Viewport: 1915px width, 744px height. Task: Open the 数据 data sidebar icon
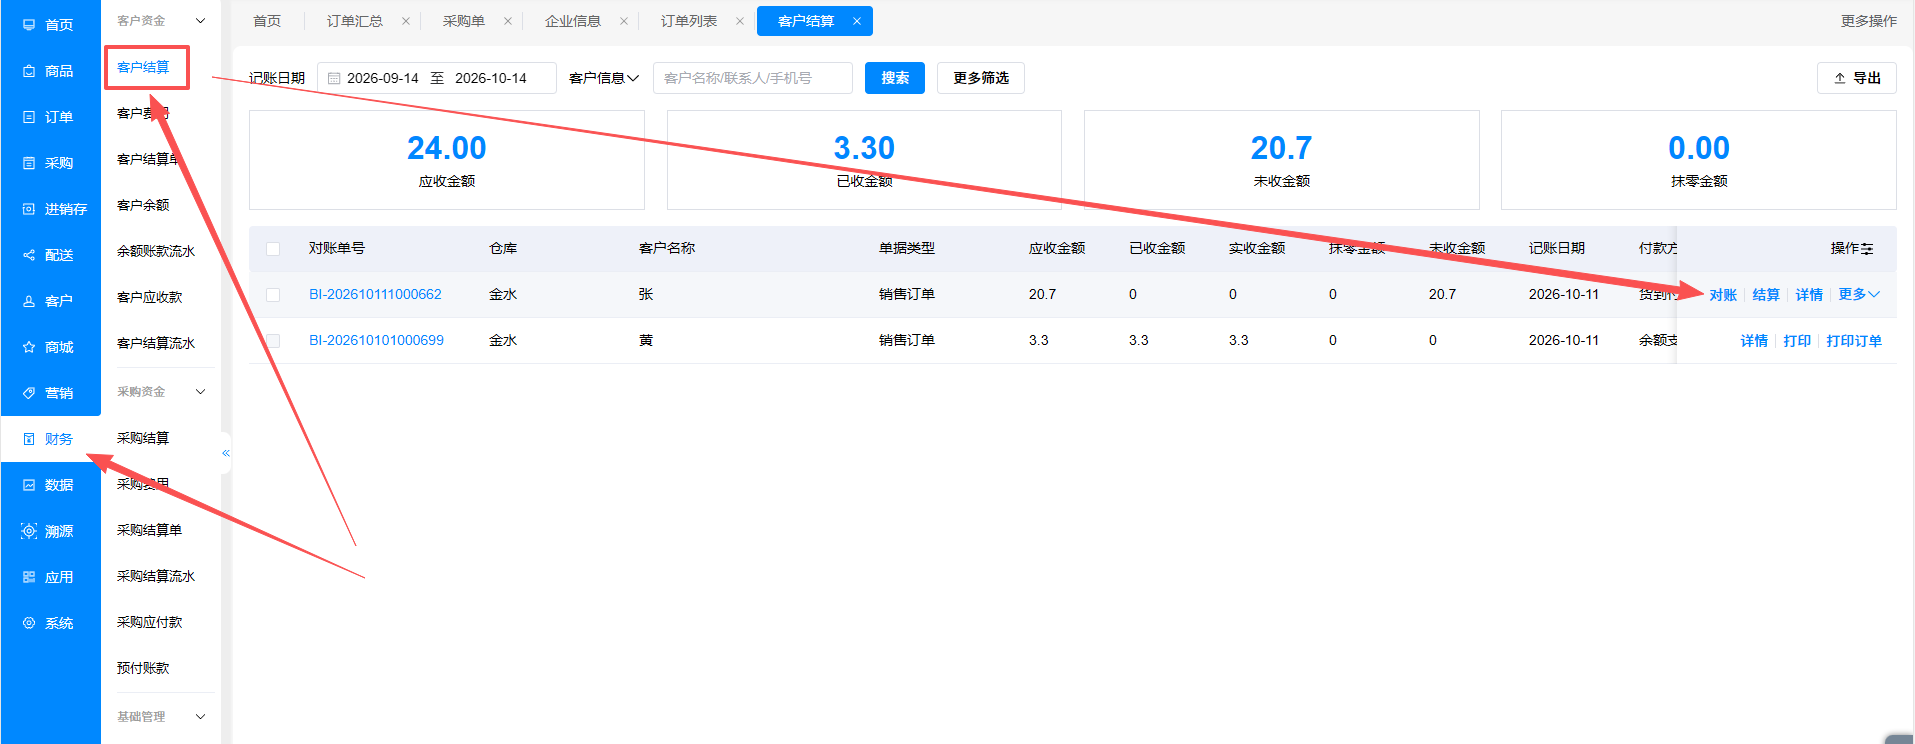29,485
